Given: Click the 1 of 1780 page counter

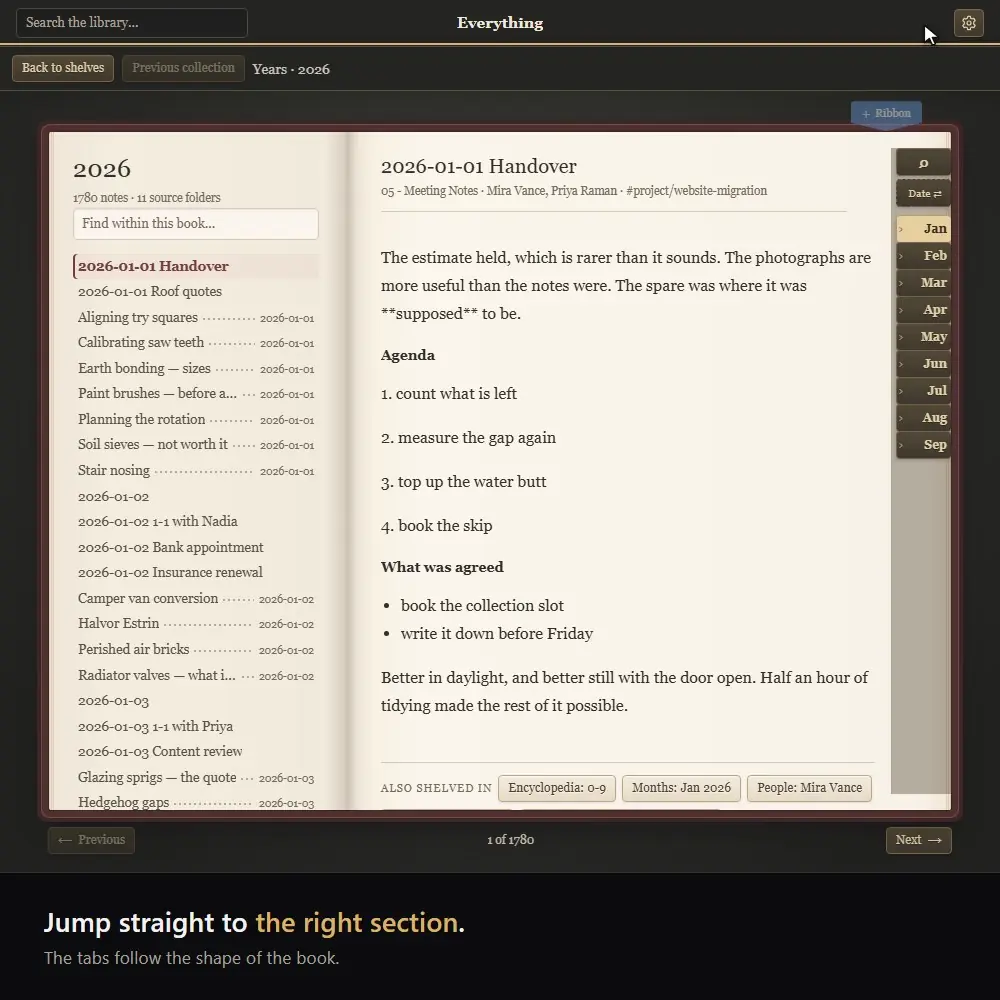Looking at the screenshot, I should [x=510, y=840].
